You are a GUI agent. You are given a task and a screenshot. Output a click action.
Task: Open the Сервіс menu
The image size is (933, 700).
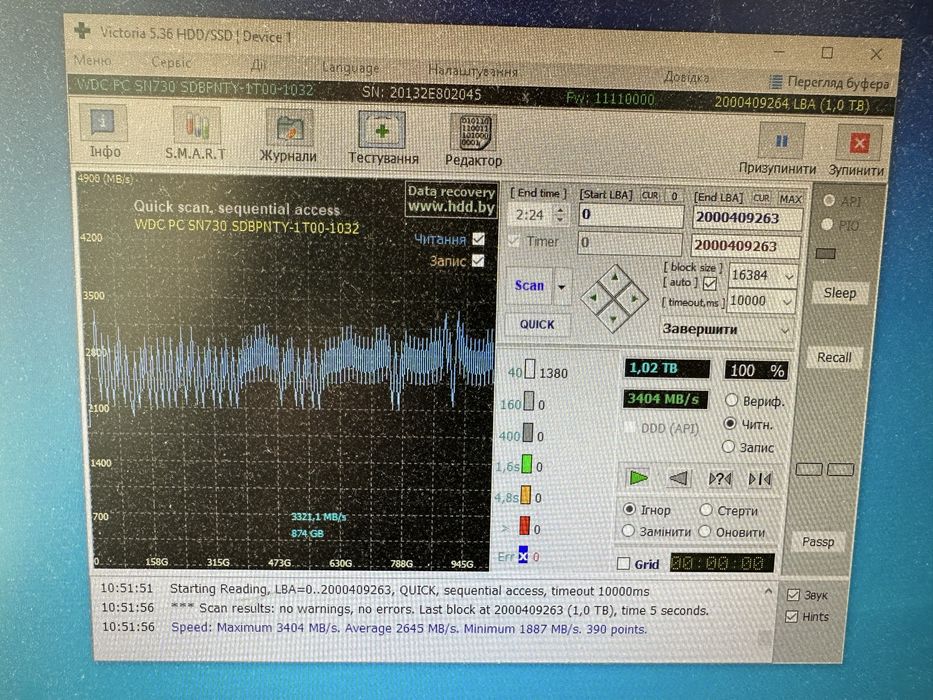(x=171, y=62)
